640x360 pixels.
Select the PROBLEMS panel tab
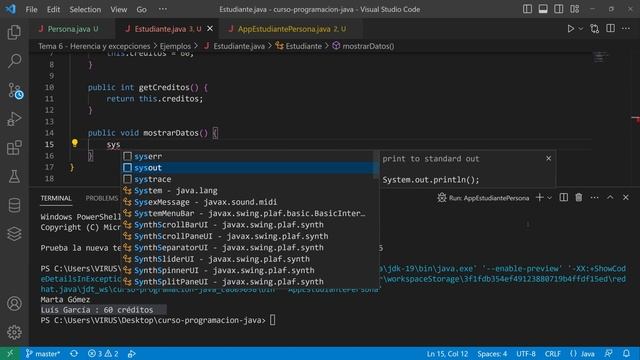(x=102, y=198)
